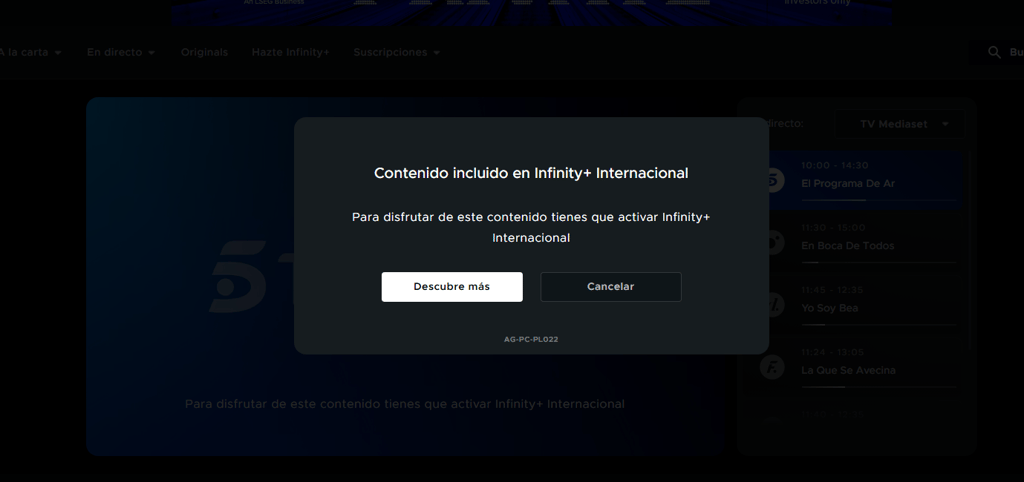Screen dimensions: 1024x482
Task: Click progress bar under La Que Se Avecina
Action: 879,387
